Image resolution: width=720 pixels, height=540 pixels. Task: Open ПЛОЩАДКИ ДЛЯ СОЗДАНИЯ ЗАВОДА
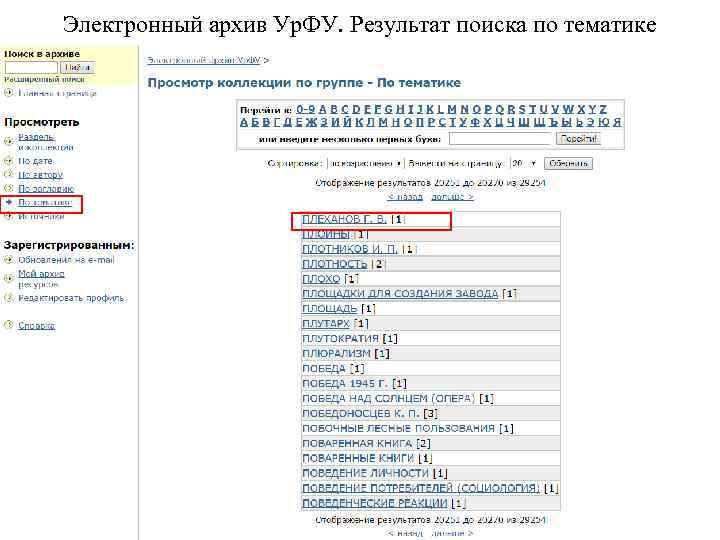coord(400,294)
